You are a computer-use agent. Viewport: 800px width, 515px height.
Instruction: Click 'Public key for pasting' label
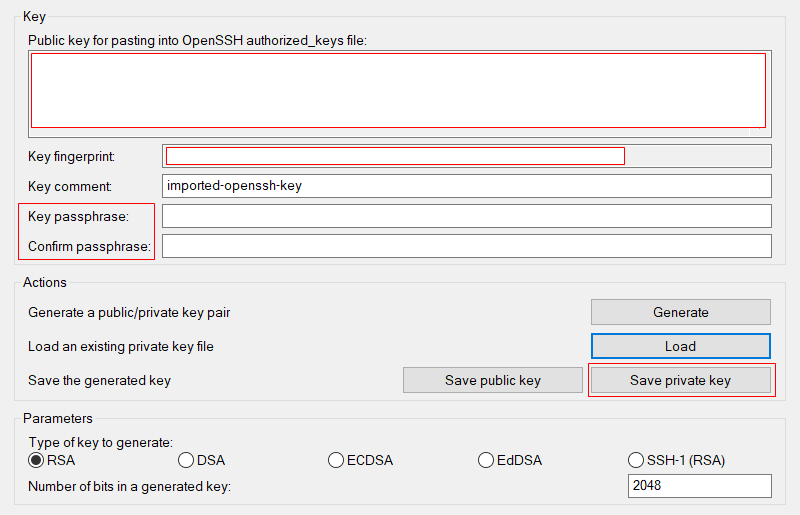197,40
